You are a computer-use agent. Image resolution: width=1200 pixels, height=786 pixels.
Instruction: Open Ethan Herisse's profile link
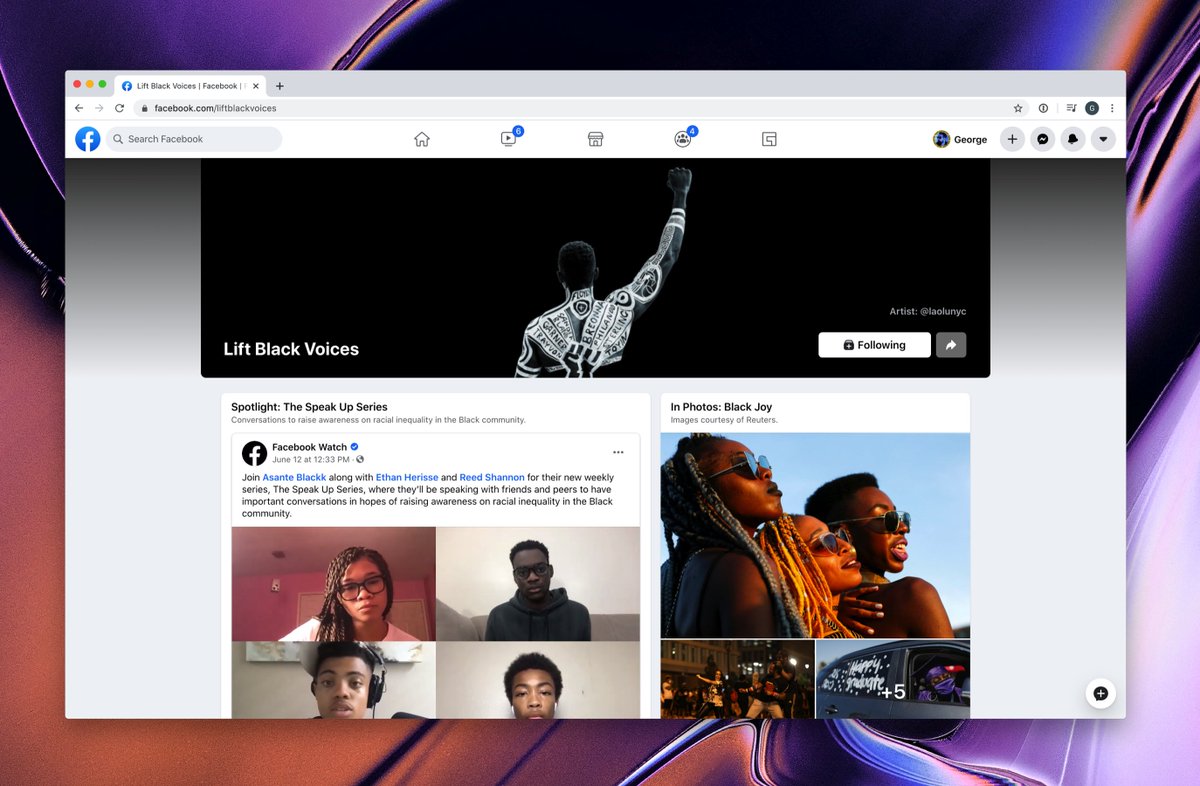click(x=407, y=478)
